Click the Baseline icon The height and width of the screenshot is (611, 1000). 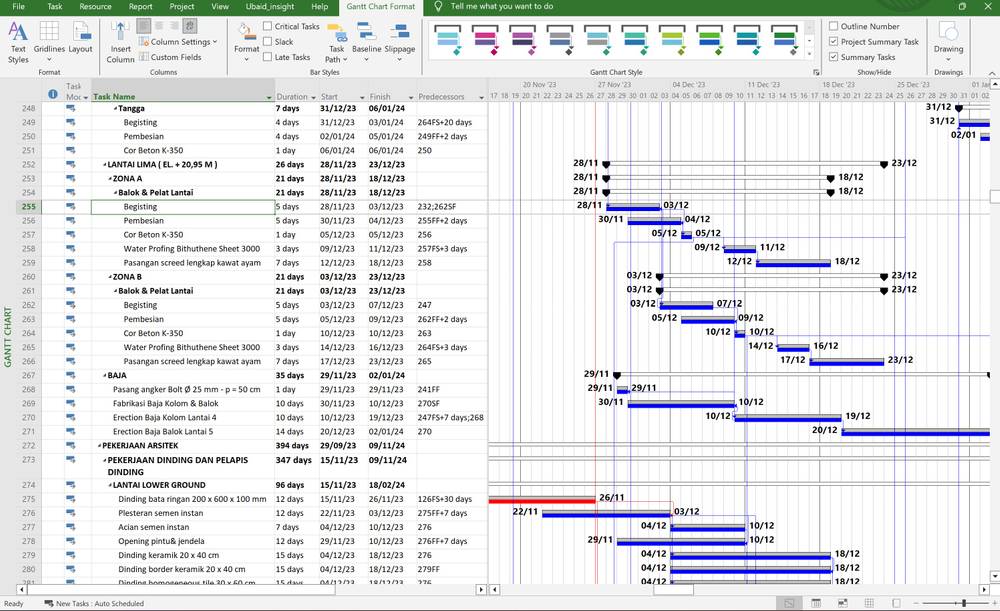[x=367, y=40]
